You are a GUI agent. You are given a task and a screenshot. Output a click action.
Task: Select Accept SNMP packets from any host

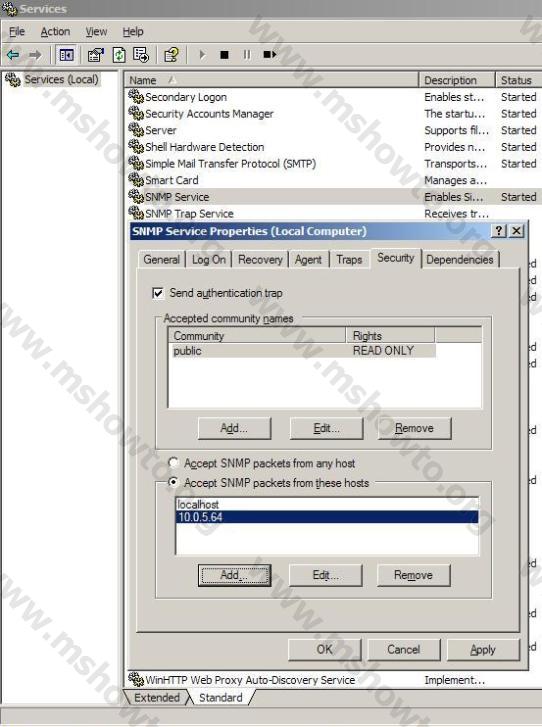173,463
